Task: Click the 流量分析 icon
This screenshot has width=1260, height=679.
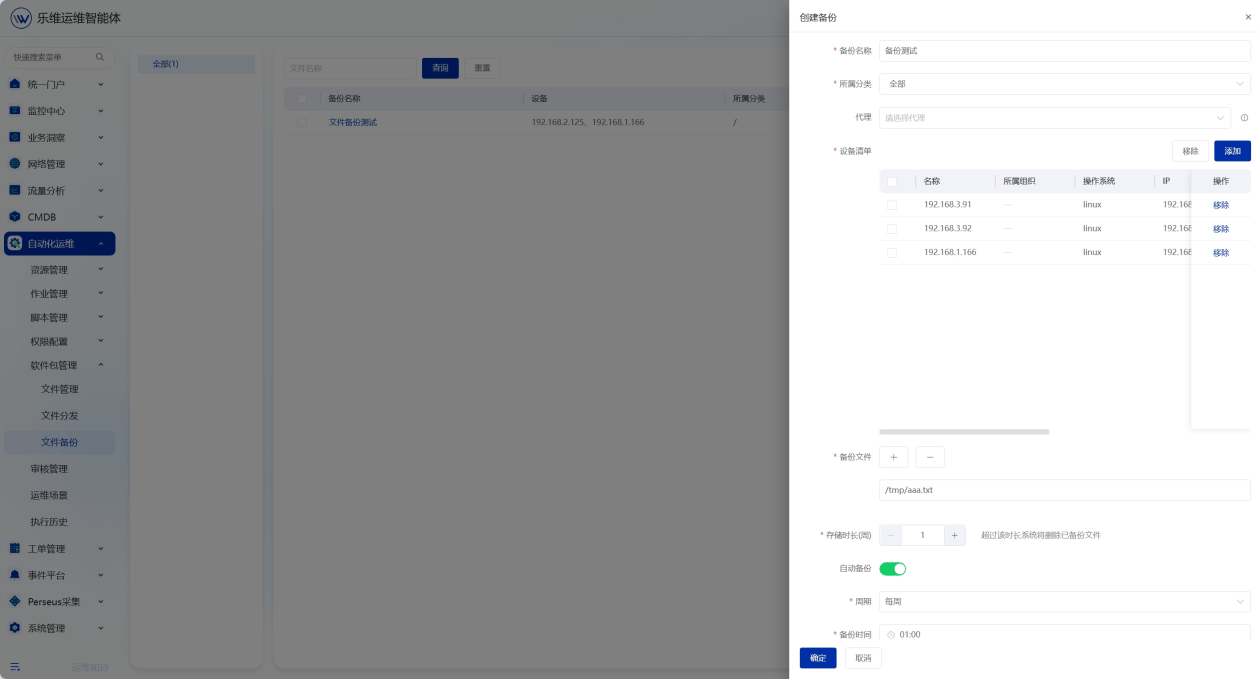Action: pos(15,190)
